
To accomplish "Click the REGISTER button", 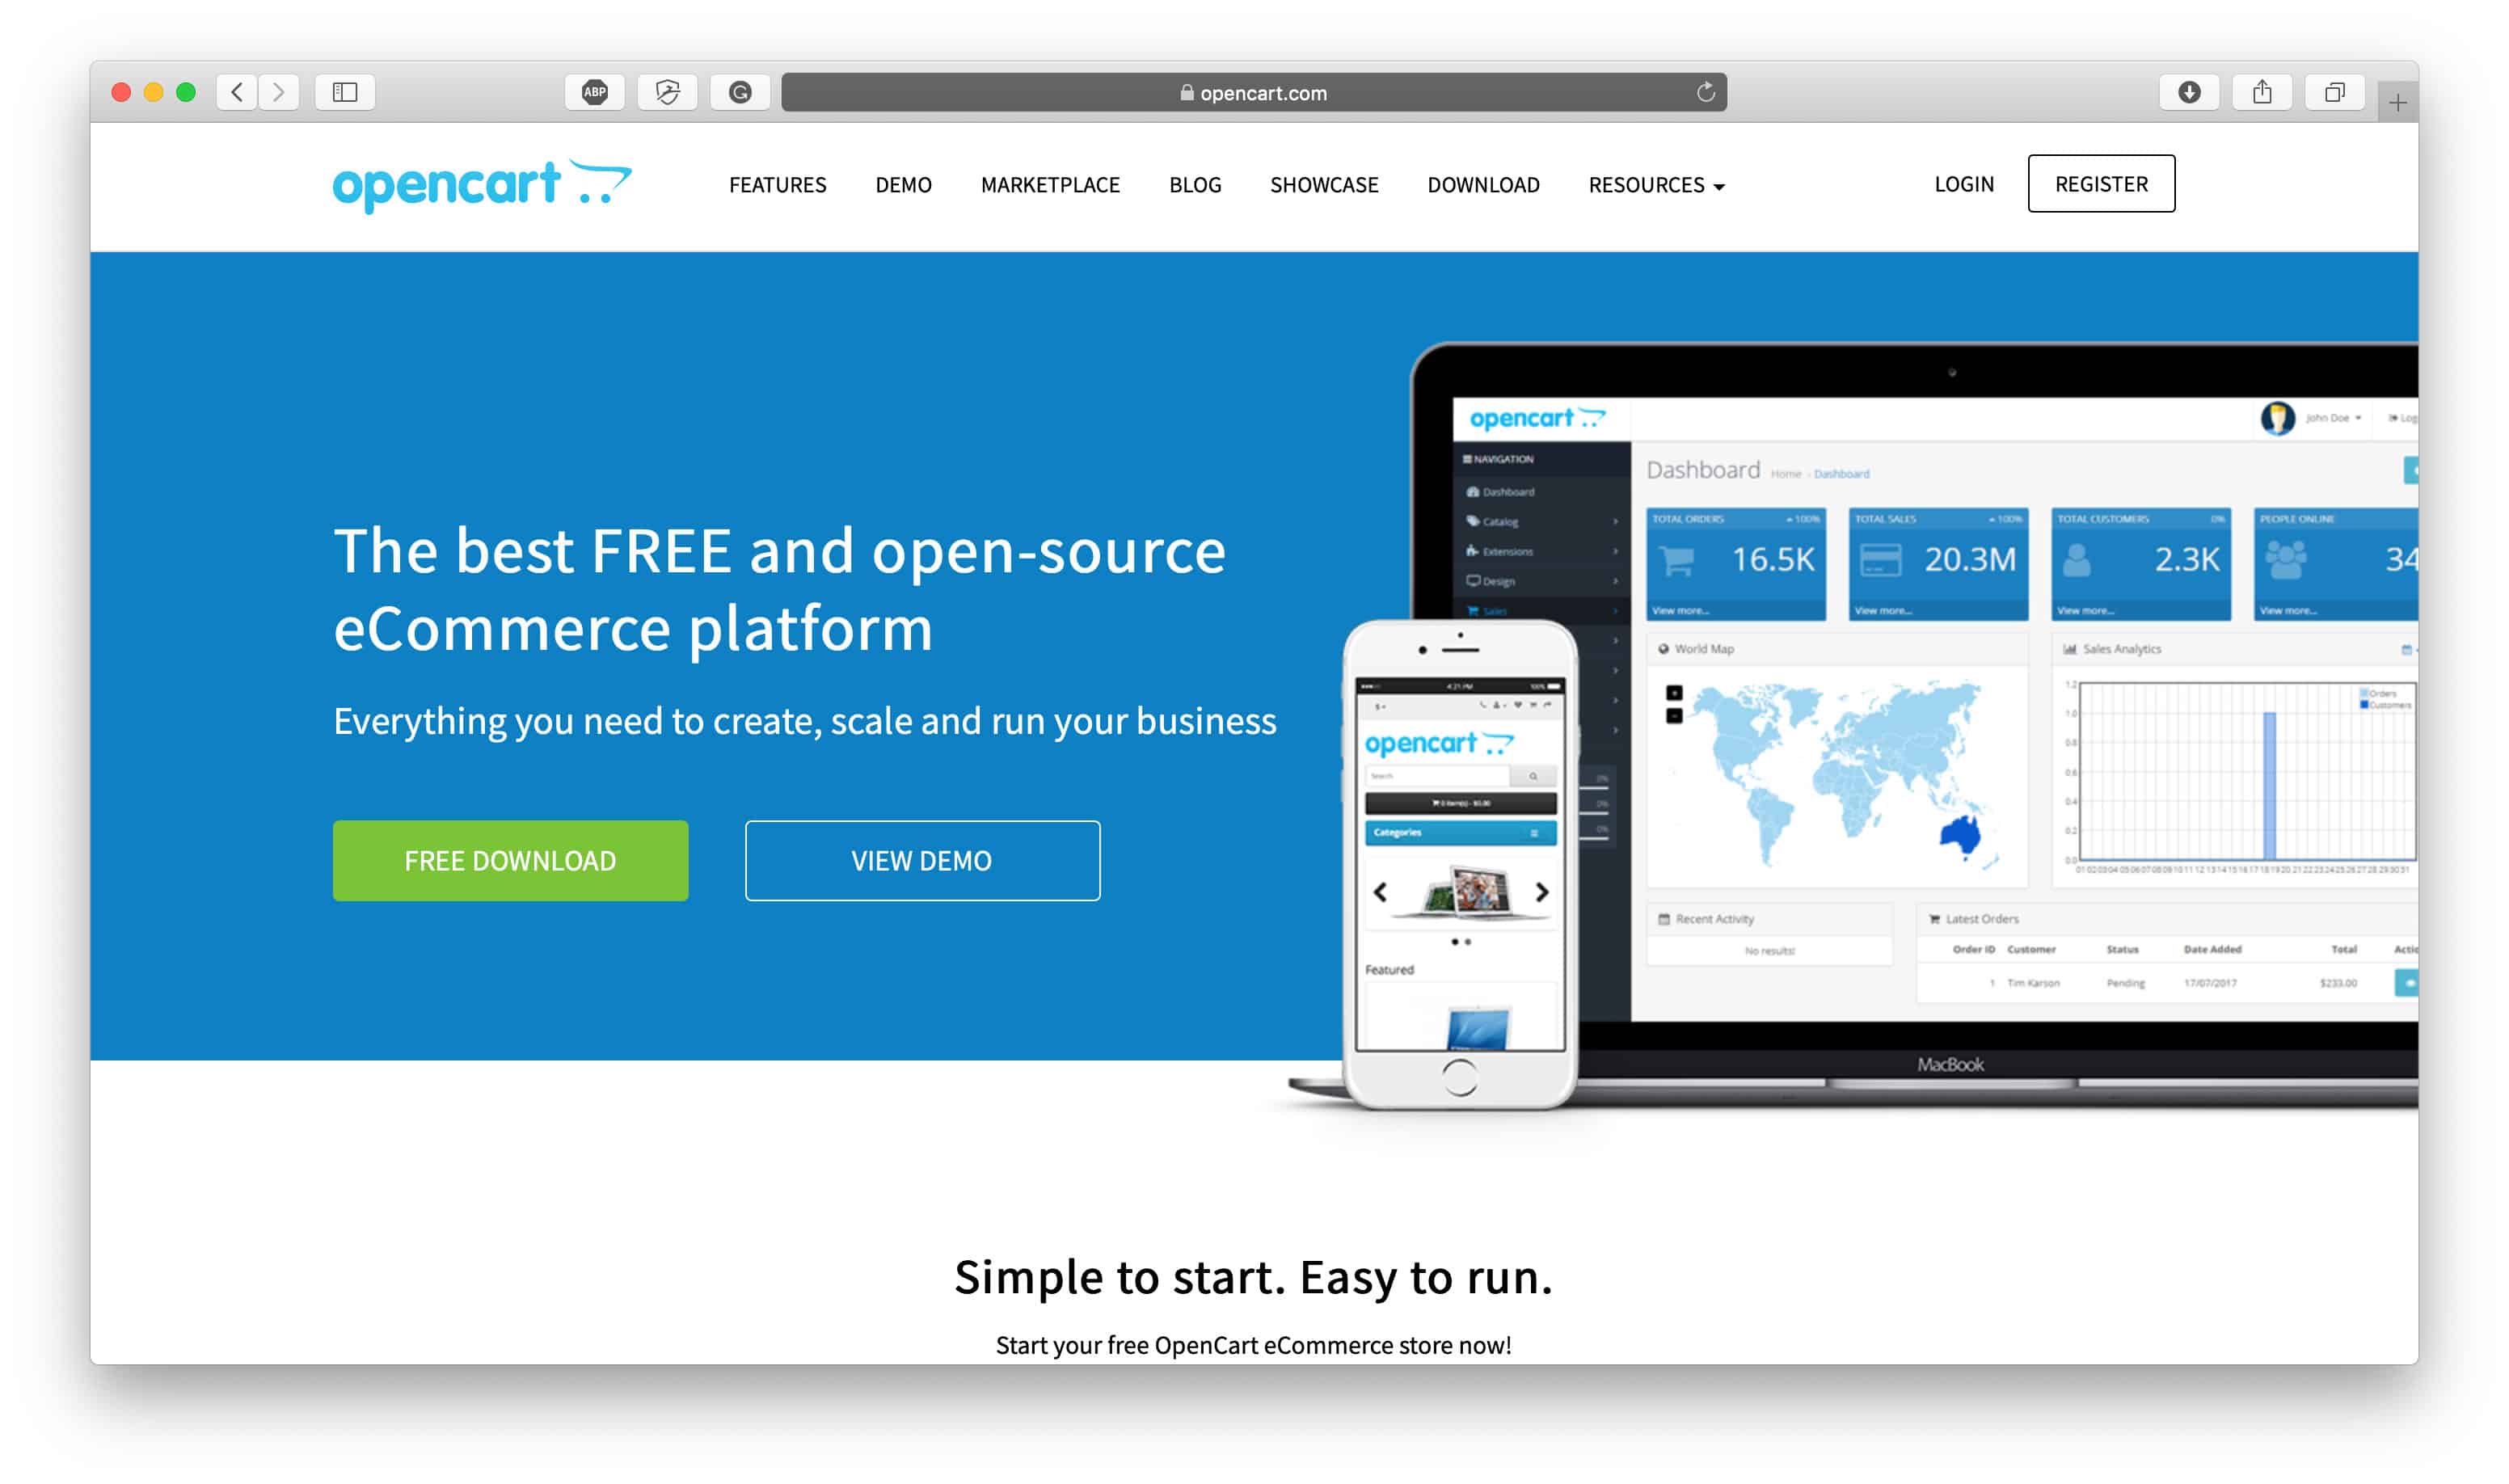I will point(2102,183).
